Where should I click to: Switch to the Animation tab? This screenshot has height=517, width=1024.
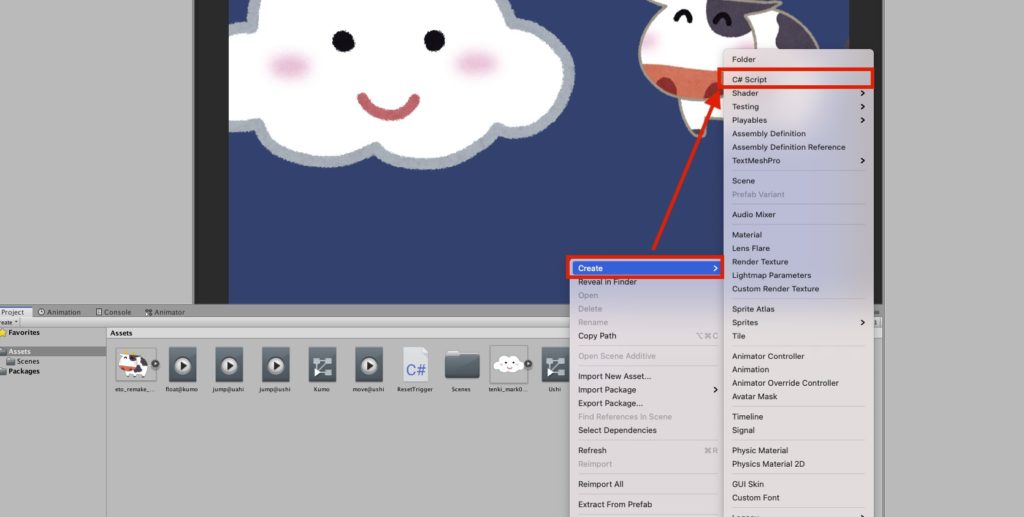(x=59, y=312)
